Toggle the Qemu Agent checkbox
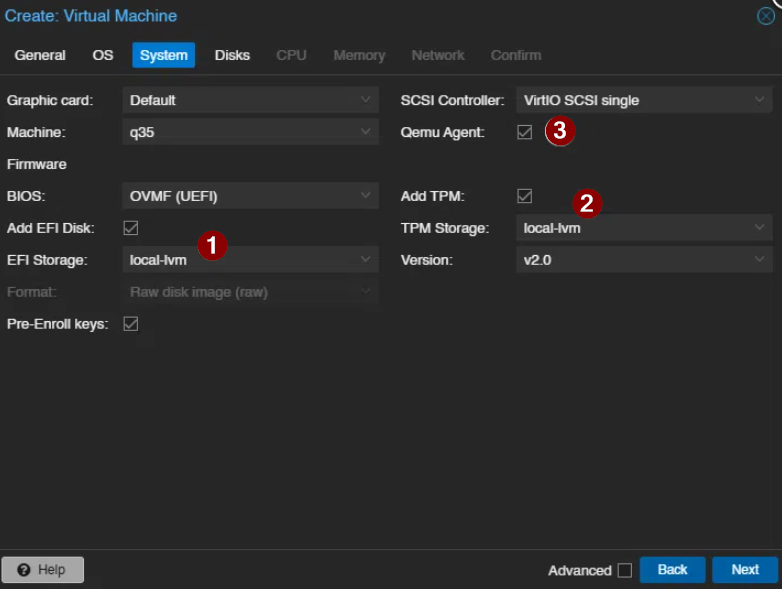Image resolution: width=782 pixels, height=589 pixels. tap(525, 132)
